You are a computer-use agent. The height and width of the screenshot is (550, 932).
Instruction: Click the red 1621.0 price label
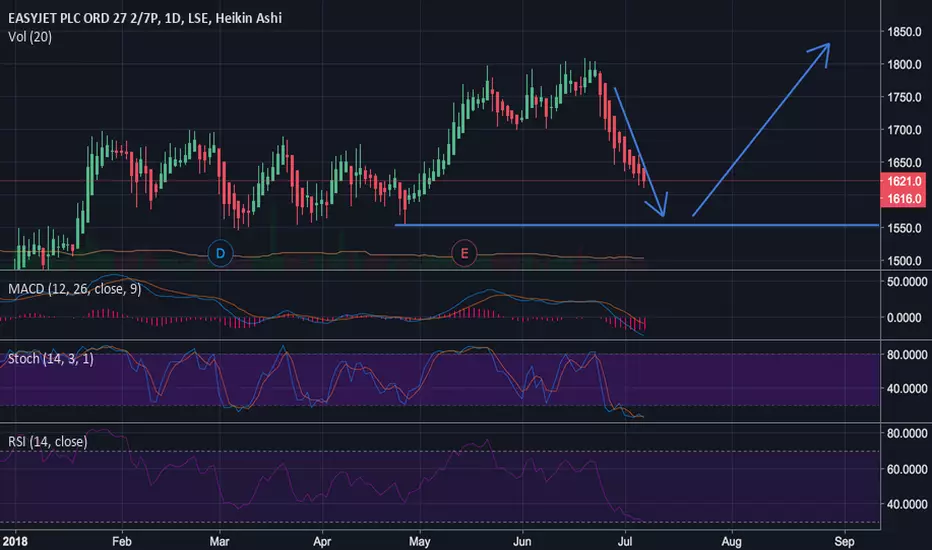(903, 181)
